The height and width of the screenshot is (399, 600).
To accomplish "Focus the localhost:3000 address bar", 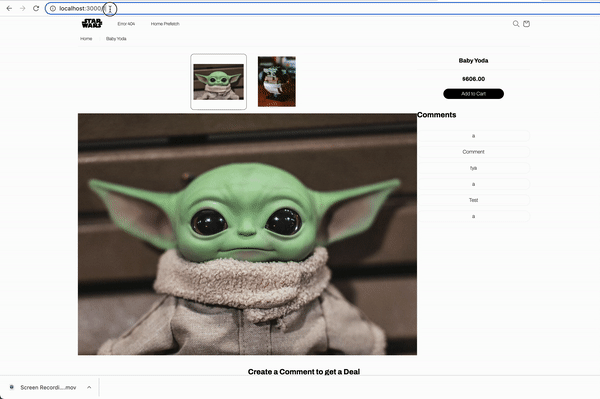I will [x=322, y=8].
